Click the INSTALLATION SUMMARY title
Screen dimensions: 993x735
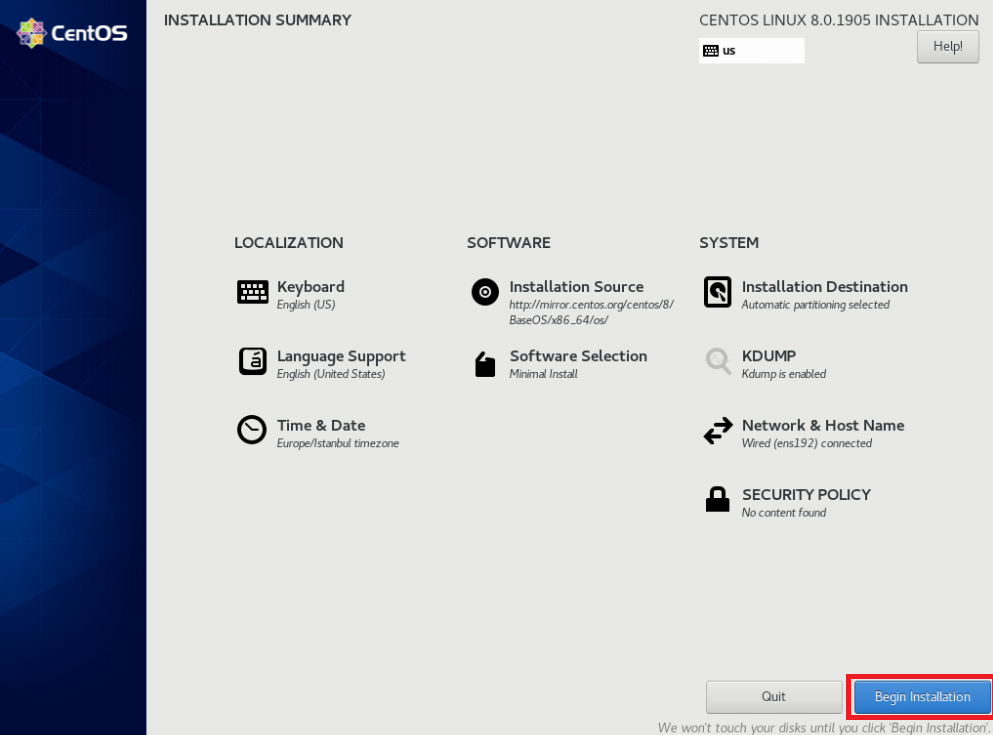point(258,20)
